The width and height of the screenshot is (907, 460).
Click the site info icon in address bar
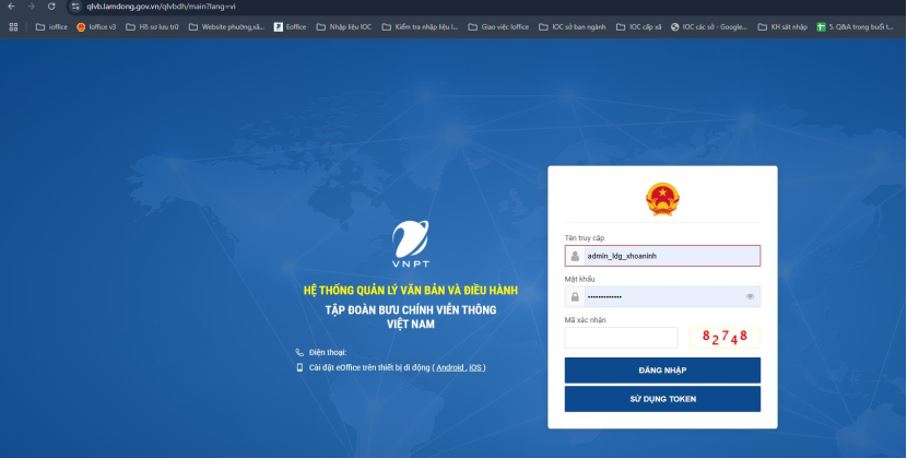tap(75, 7)
